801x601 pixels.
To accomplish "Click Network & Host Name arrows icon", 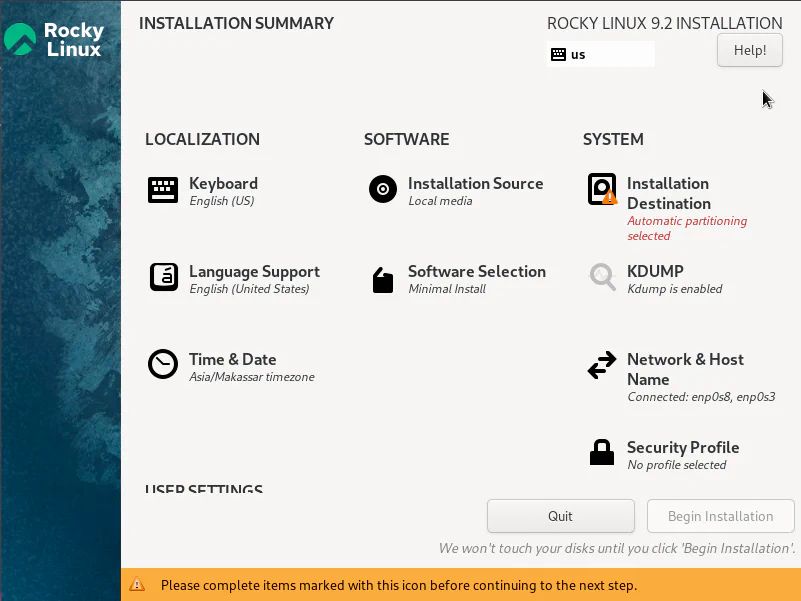I will [x=602, y=366].
